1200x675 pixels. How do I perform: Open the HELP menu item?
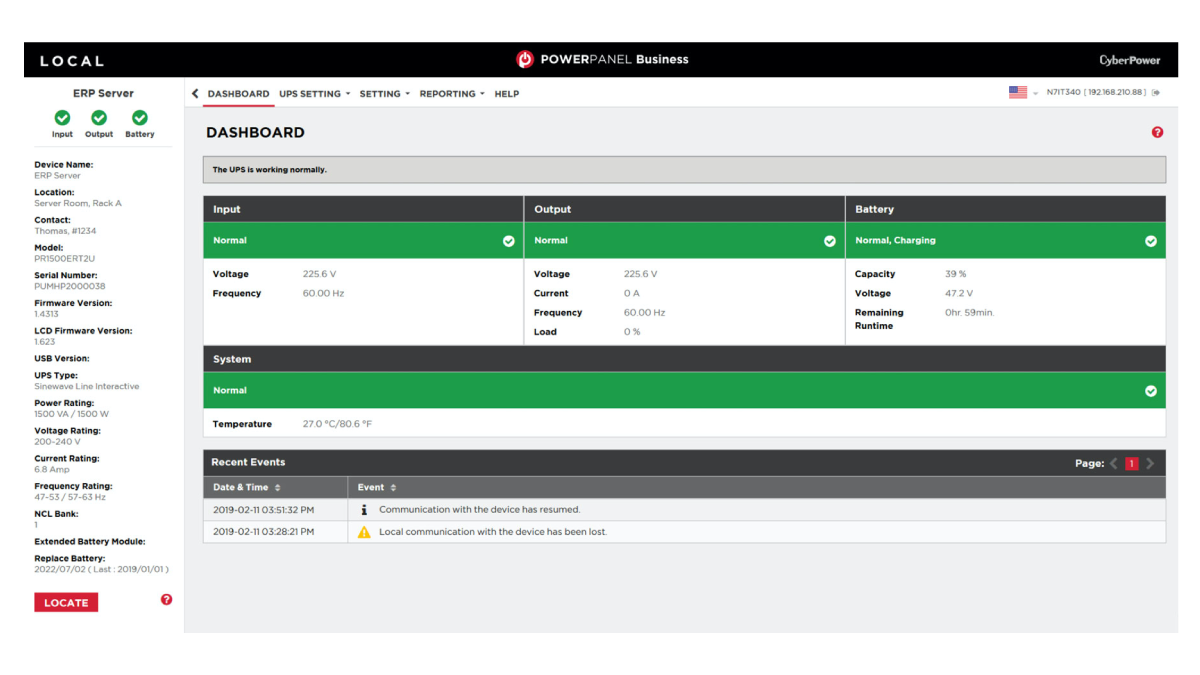(x=506, y=93)
